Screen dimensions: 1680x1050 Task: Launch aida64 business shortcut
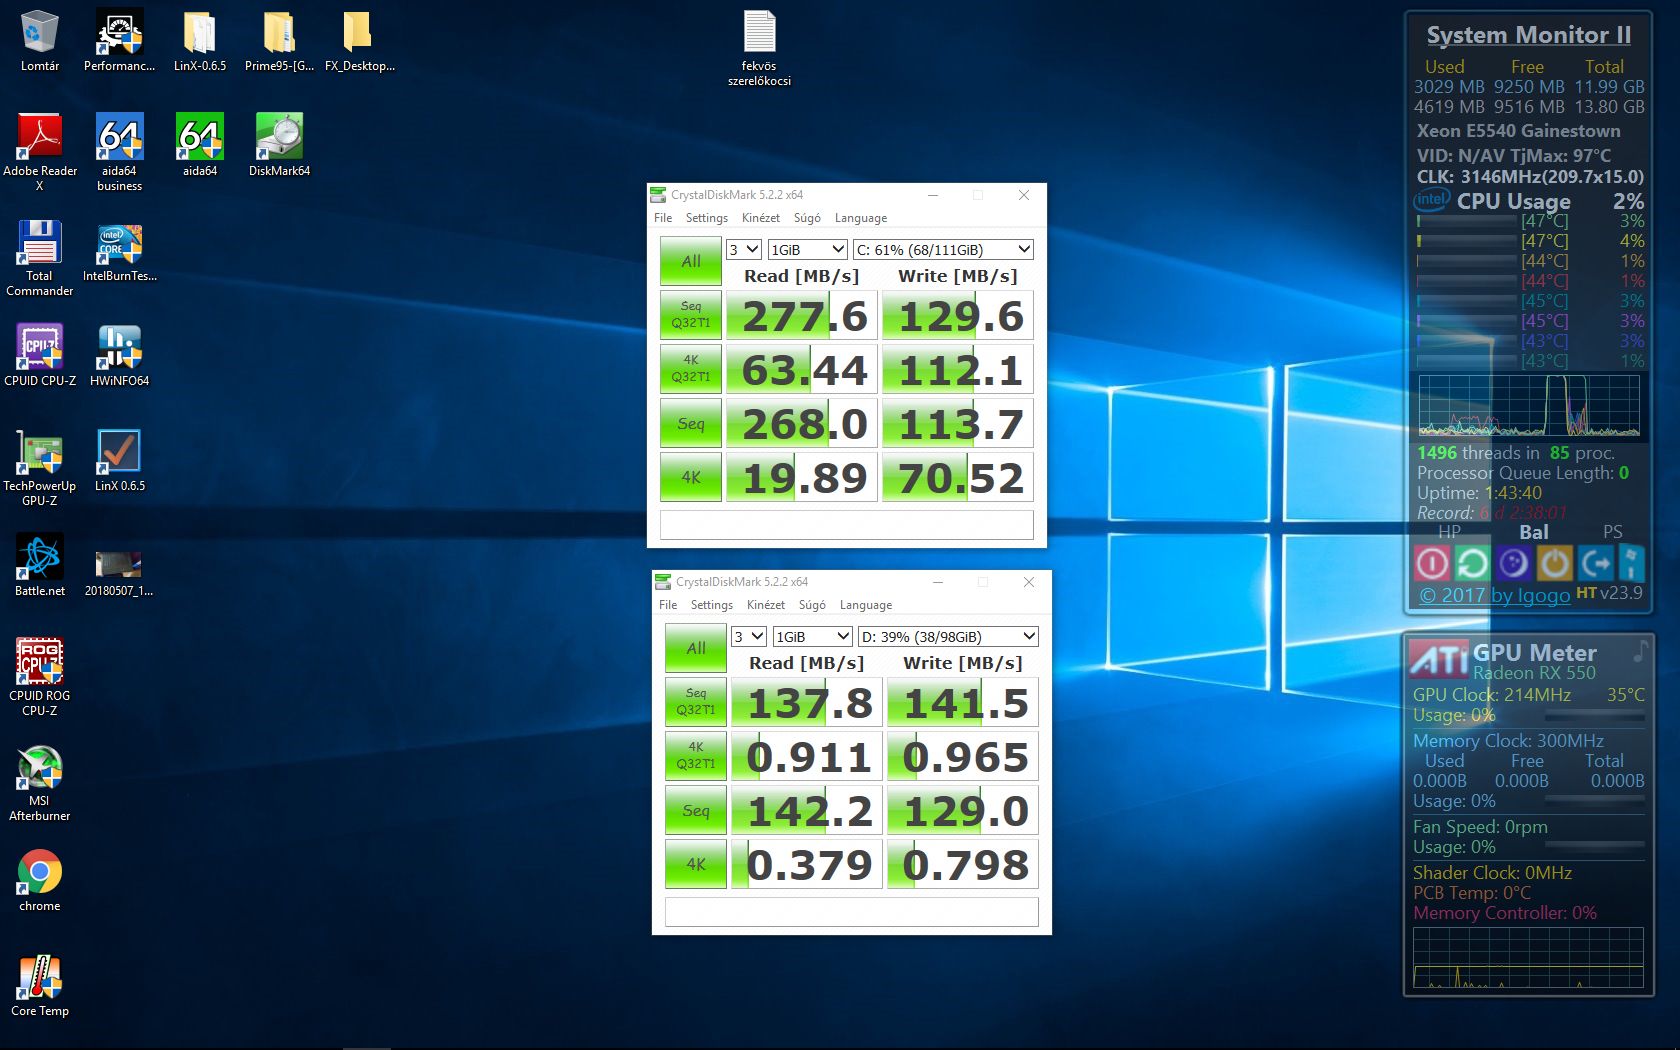119,152
